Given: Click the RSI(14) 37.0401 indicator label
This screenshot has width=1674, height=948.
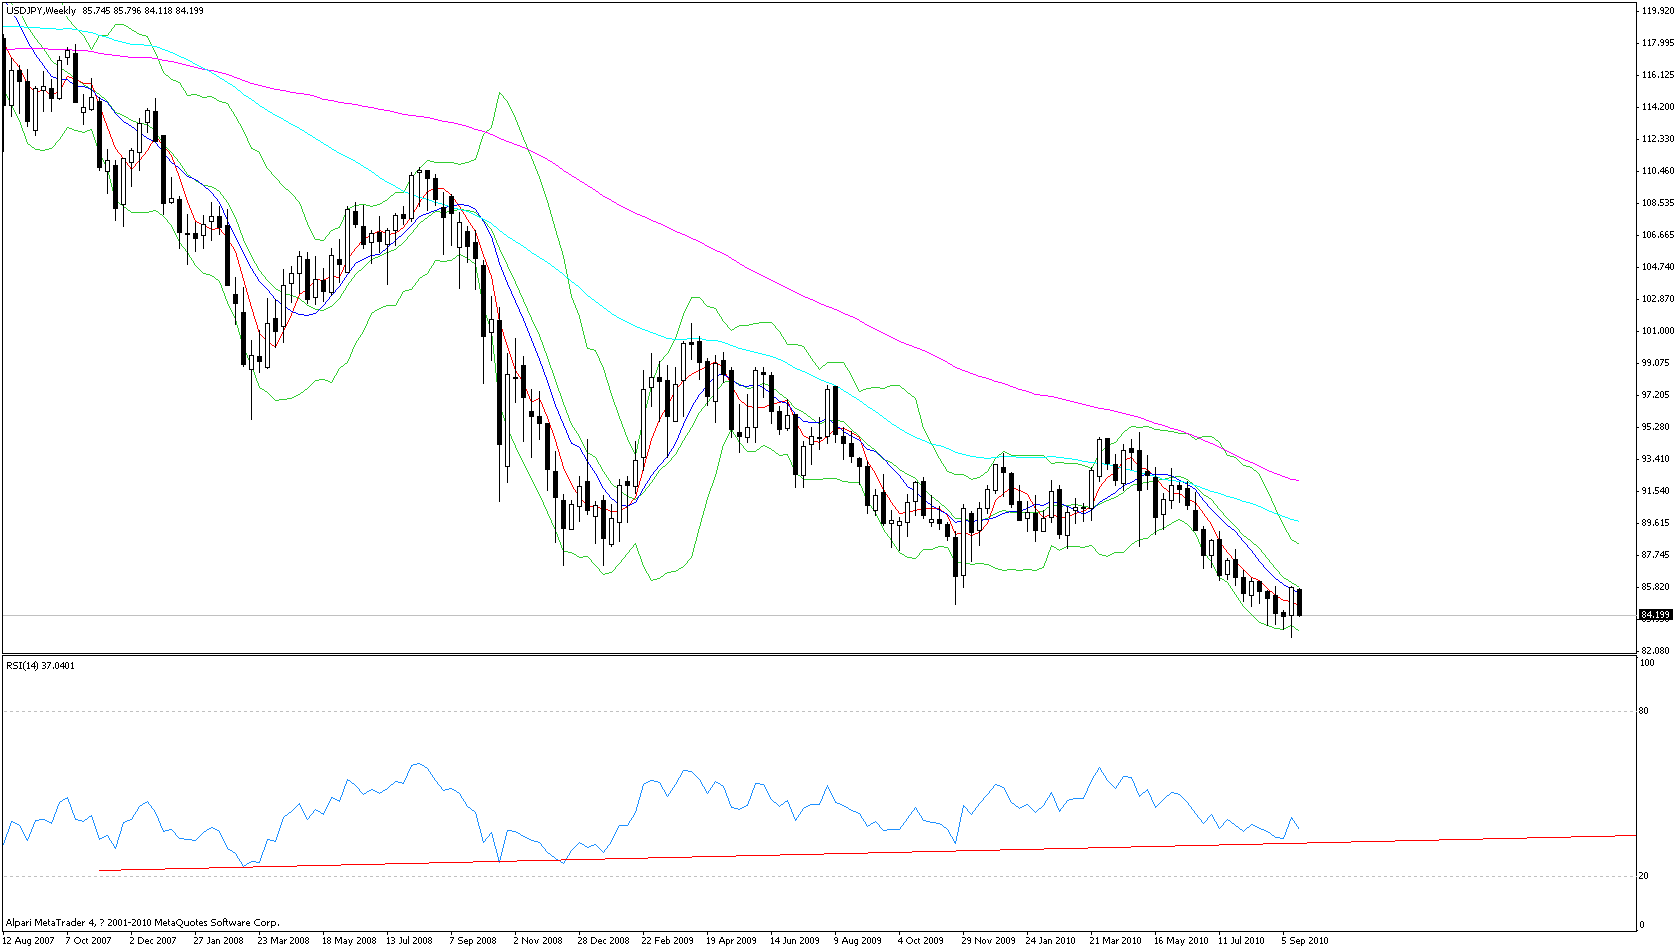Looking at the screenshot, I should (x=41, y=665).
